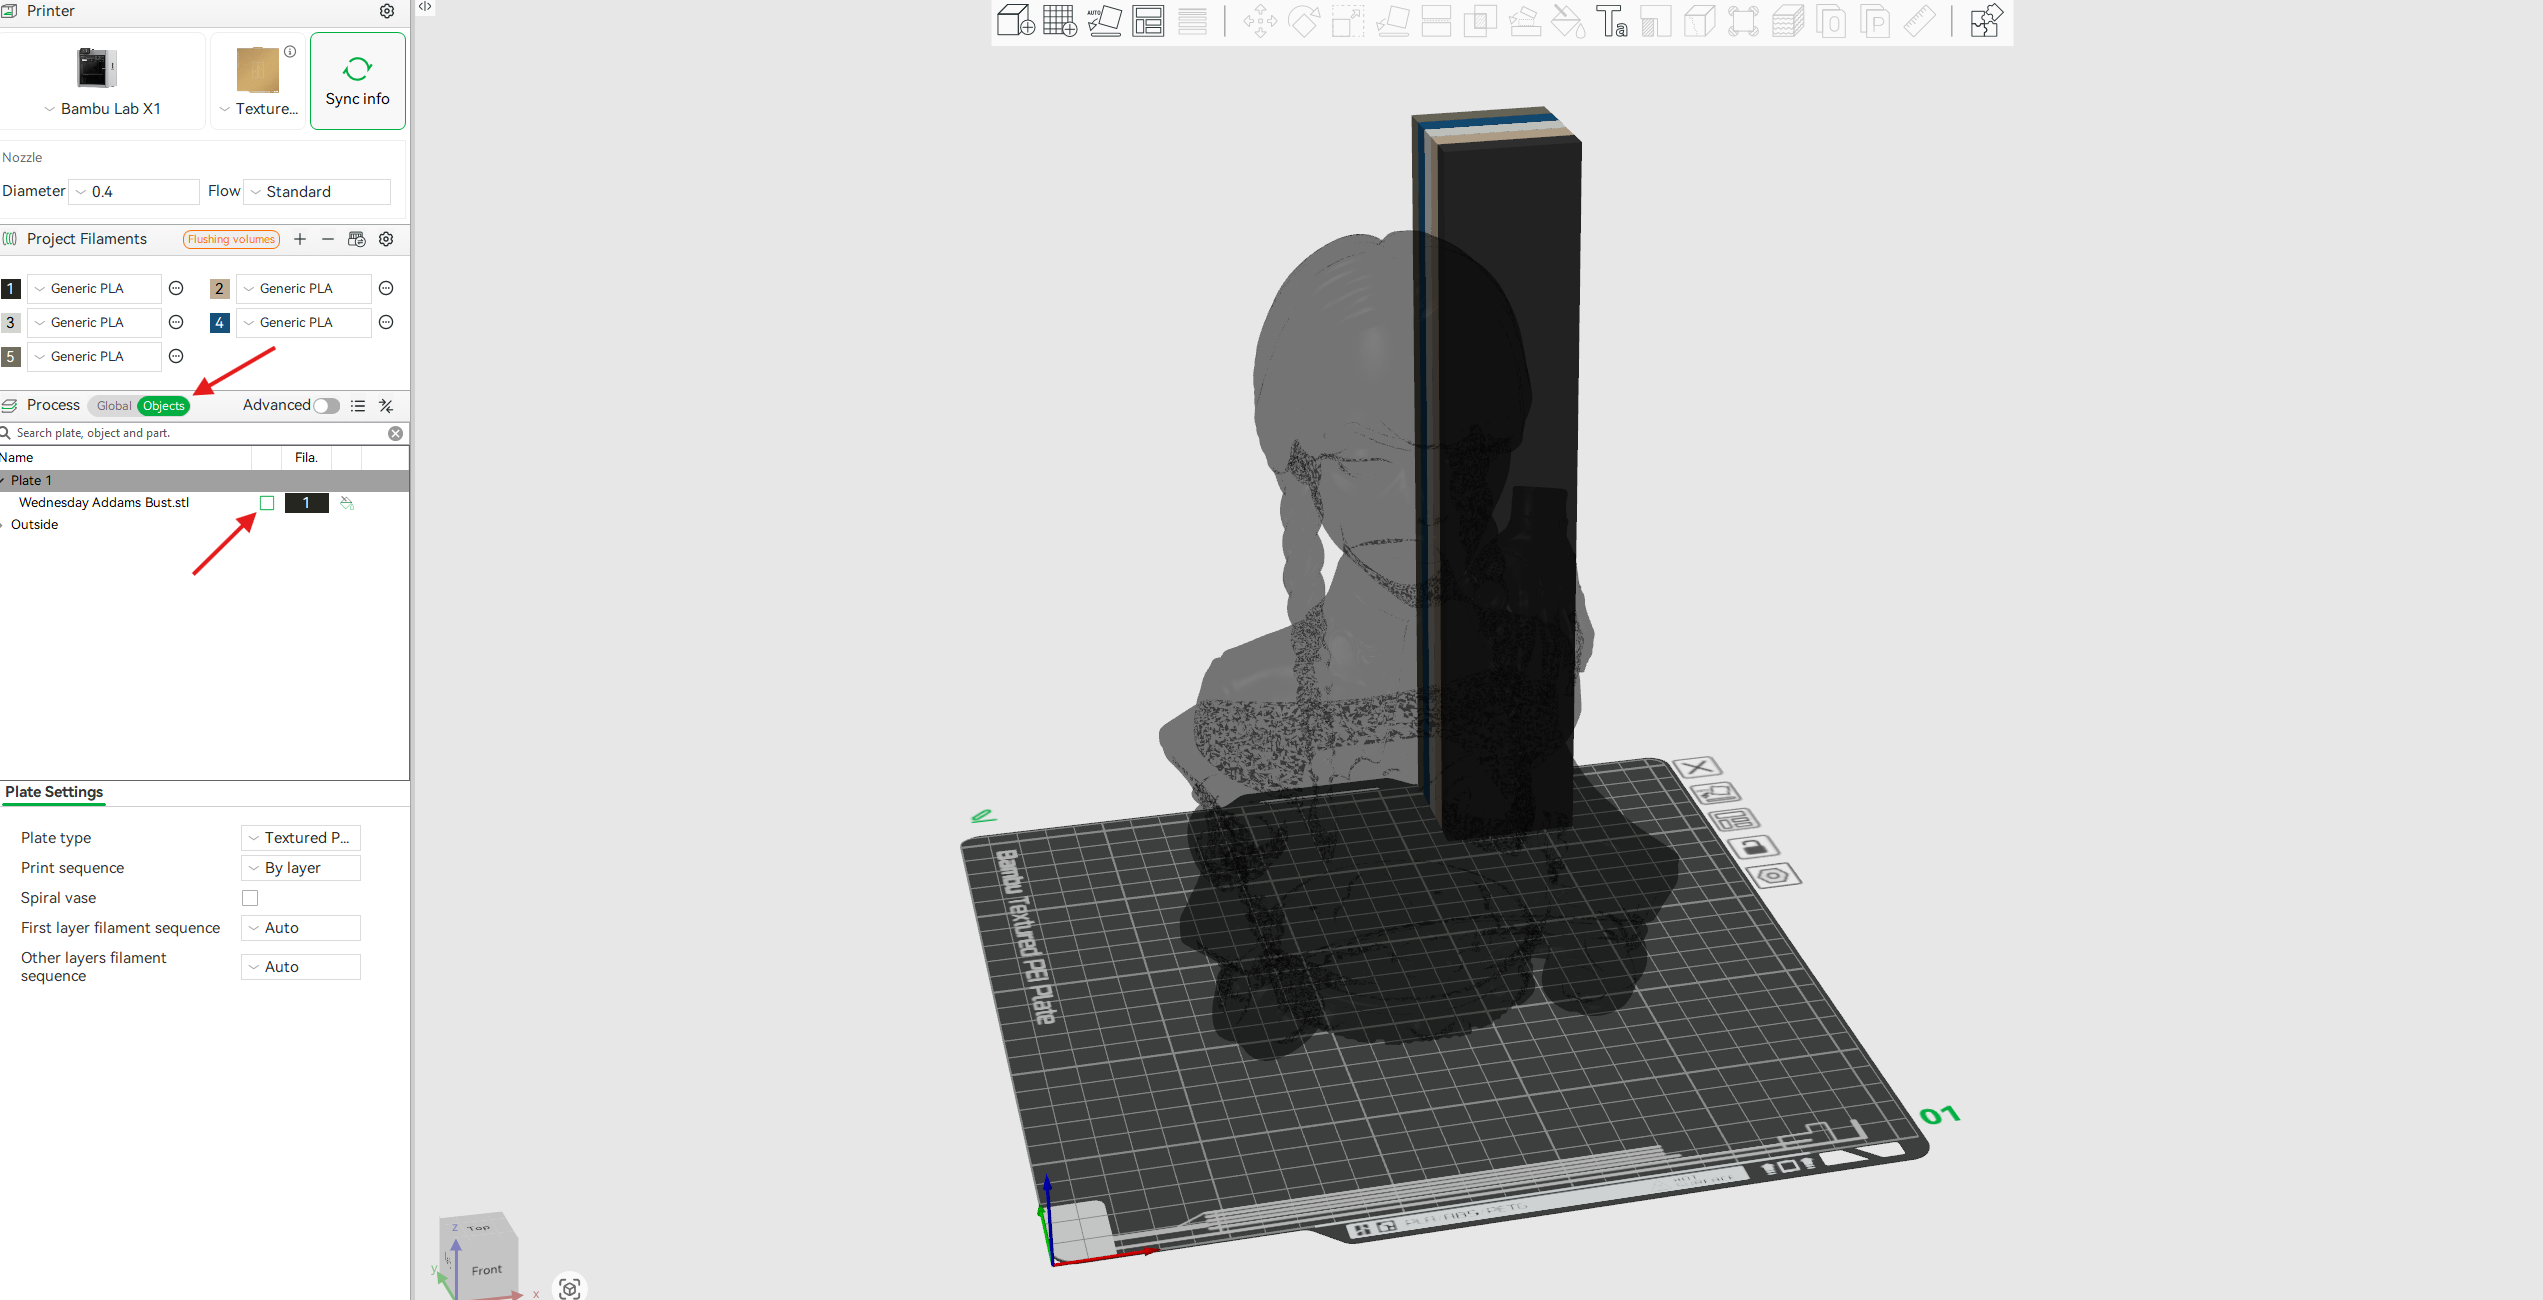Click filament 1 black color swatch

pos(11,289)
